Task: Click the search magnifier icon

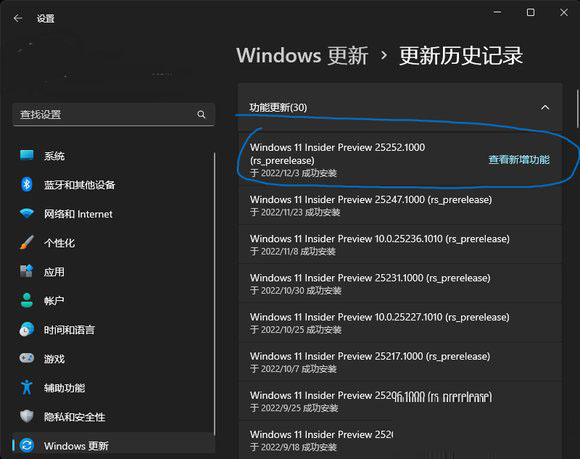Action: coord(201,115)
